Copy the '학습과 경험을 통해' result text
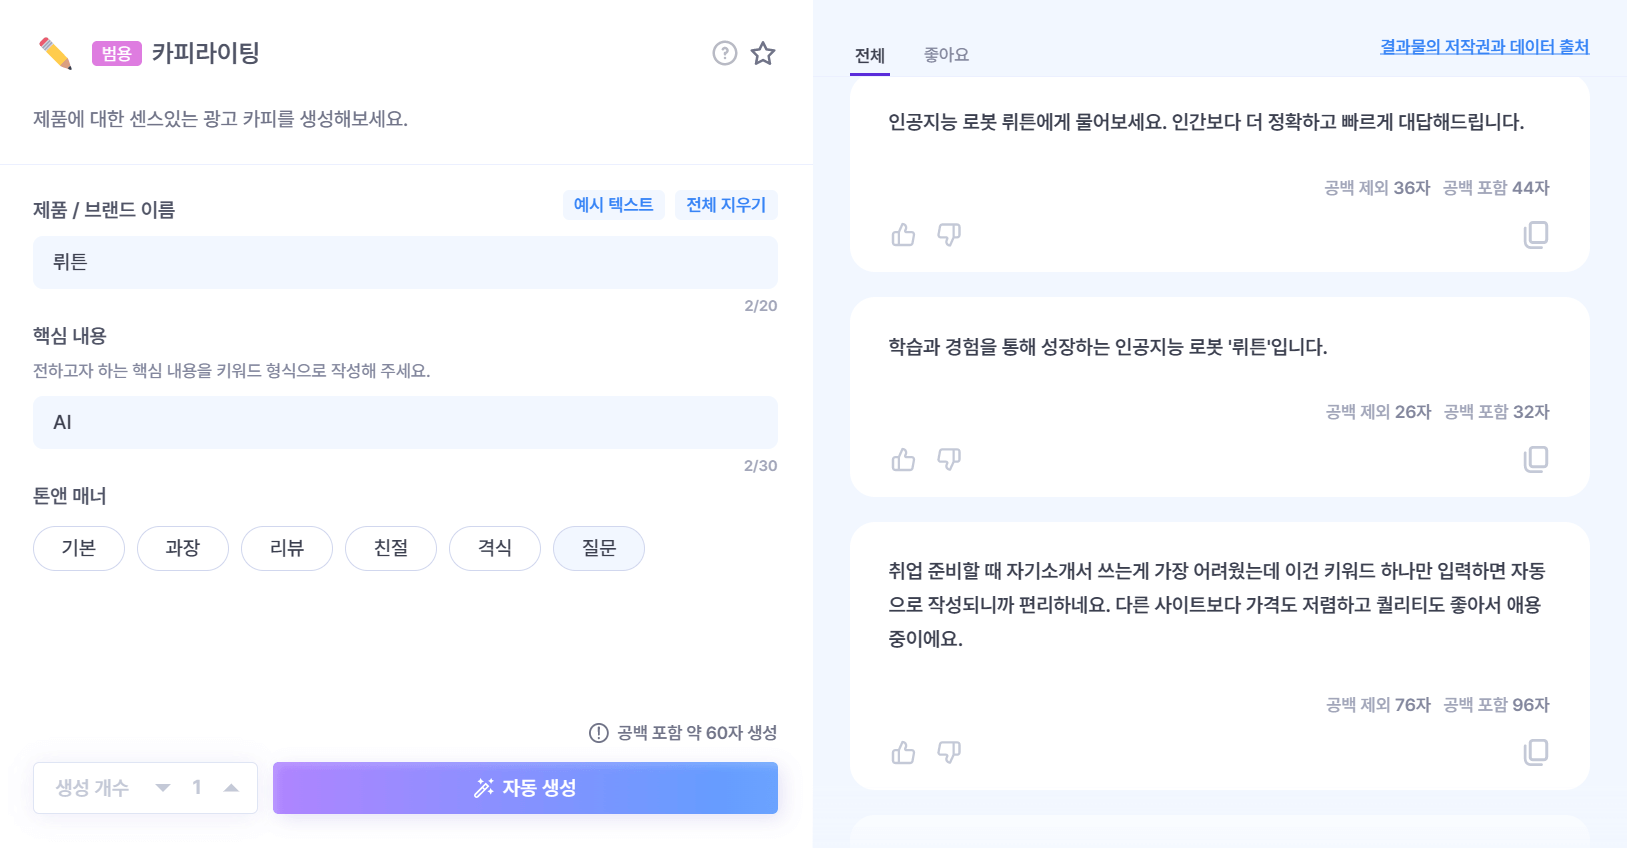Viewport: 1627px width, 848px height. [1536, 459]
